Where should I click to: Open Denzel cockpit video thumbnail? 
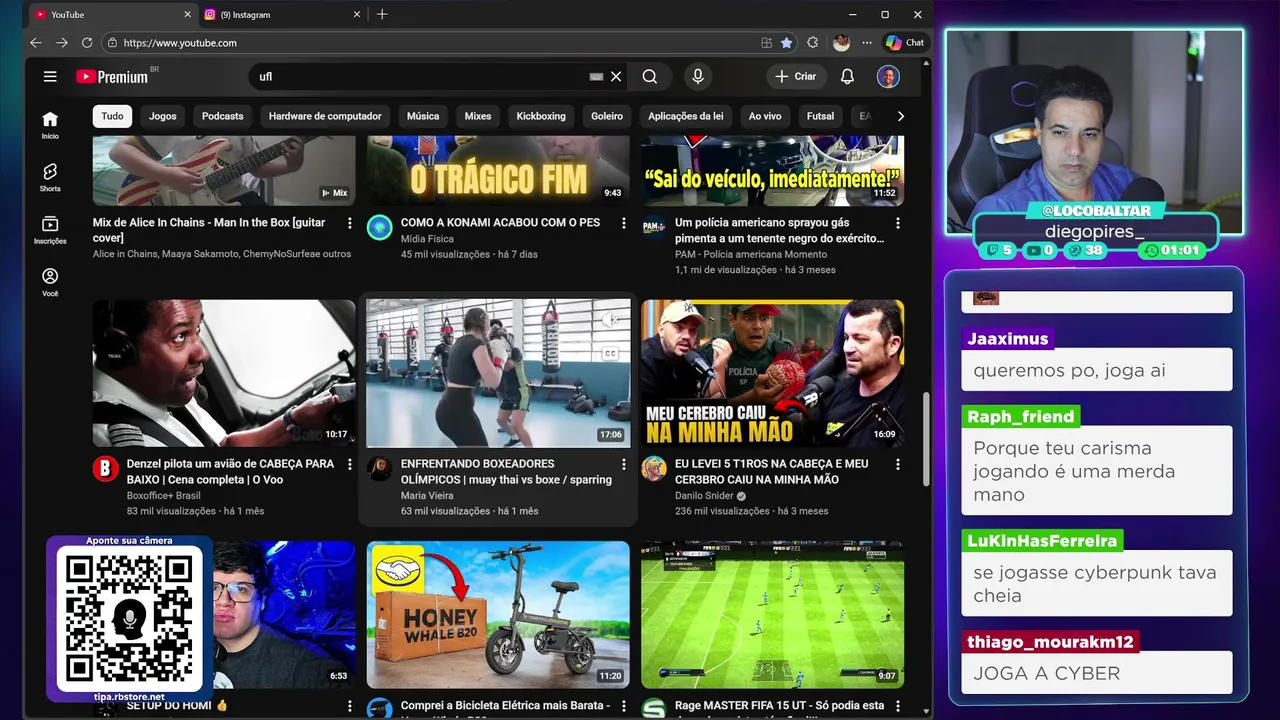[x=224, y=373]
